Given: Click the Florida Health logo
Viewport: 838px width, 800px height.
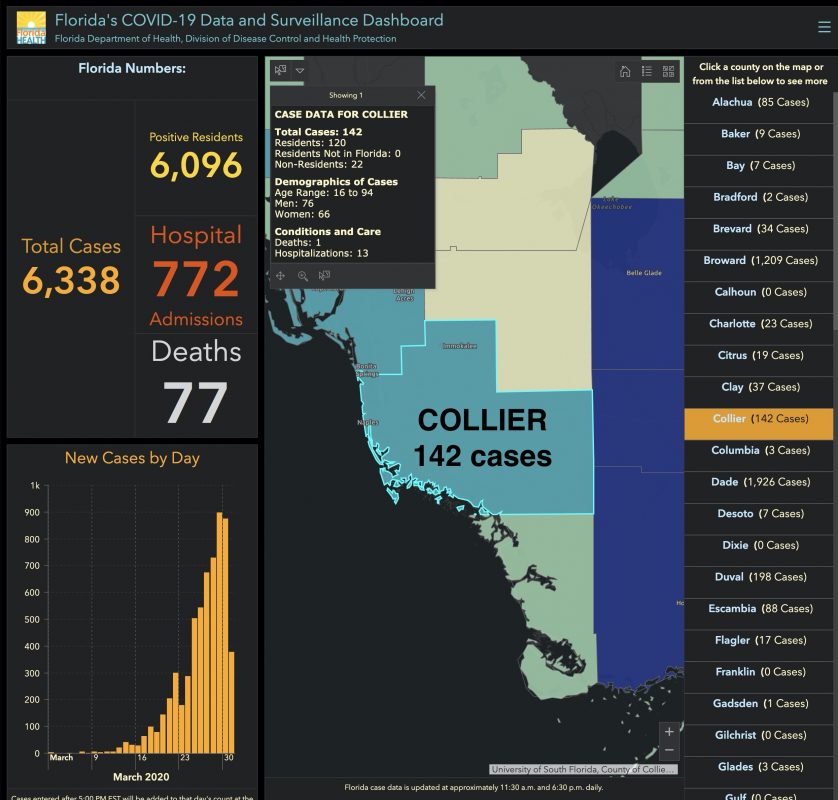Looking at the screenshot, I should (31, 28).
